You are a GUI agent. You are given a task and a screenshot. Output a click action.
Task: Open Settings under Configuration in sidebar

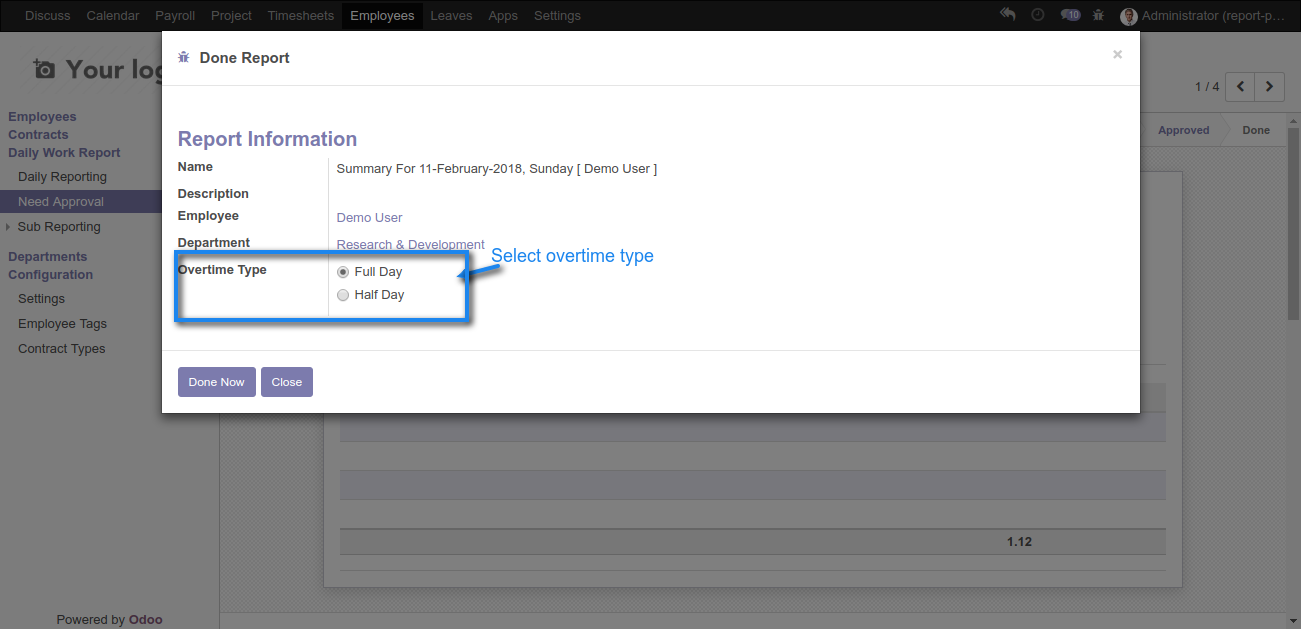(x=41, y=299)
